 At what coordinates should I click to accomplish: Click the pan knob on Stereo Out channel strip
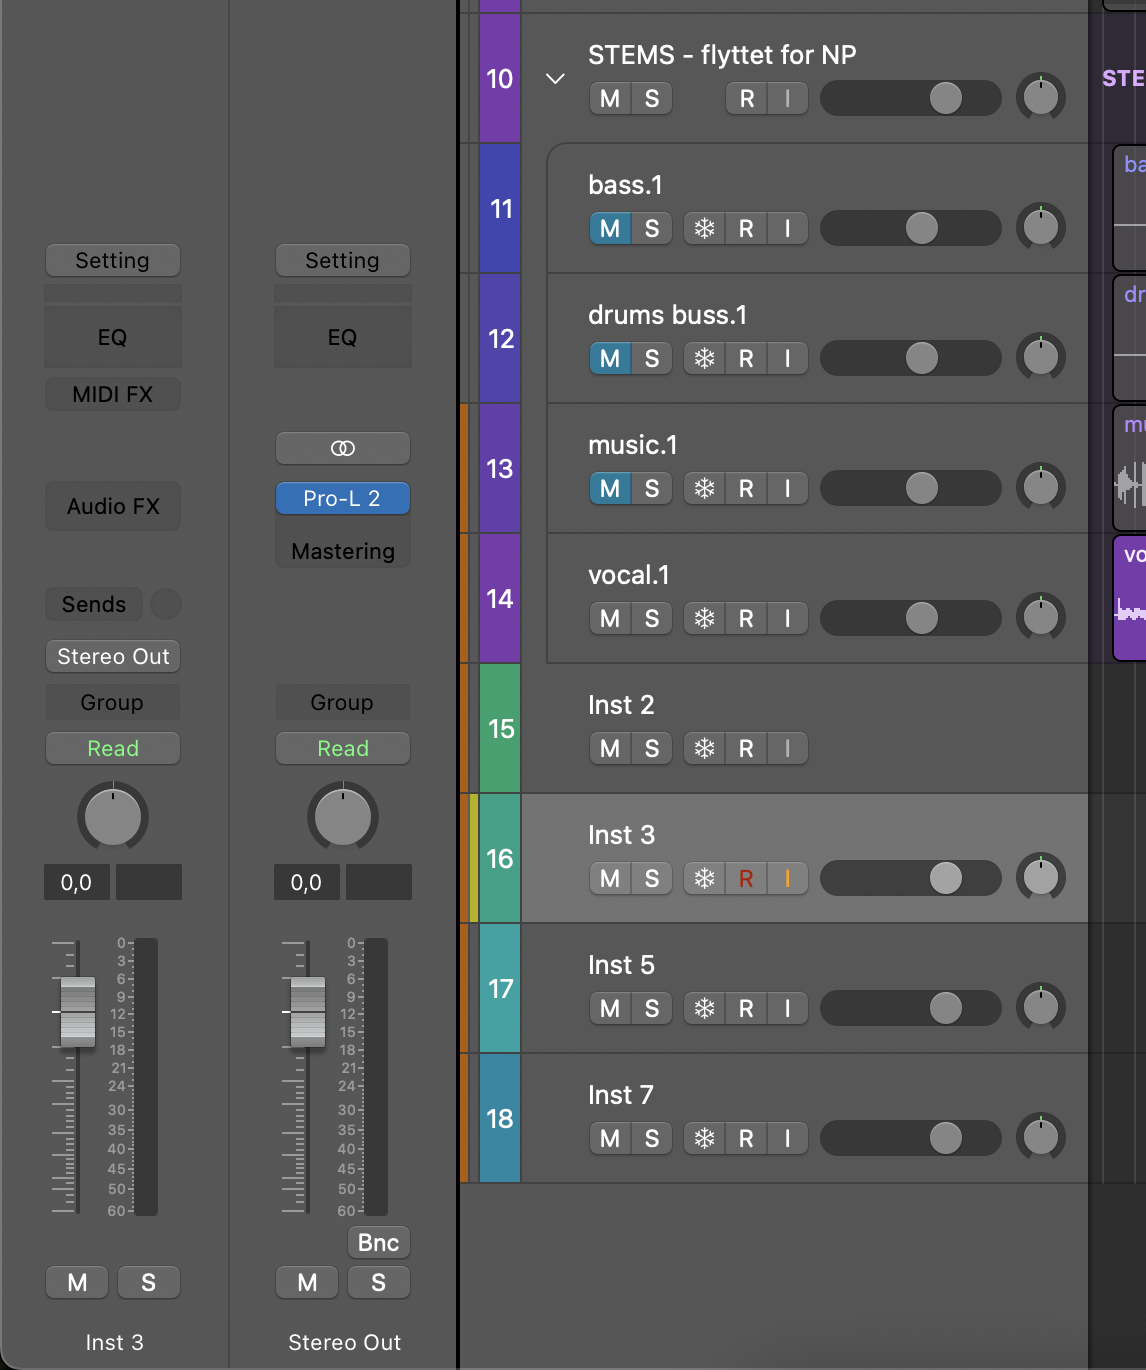(343, 817)
